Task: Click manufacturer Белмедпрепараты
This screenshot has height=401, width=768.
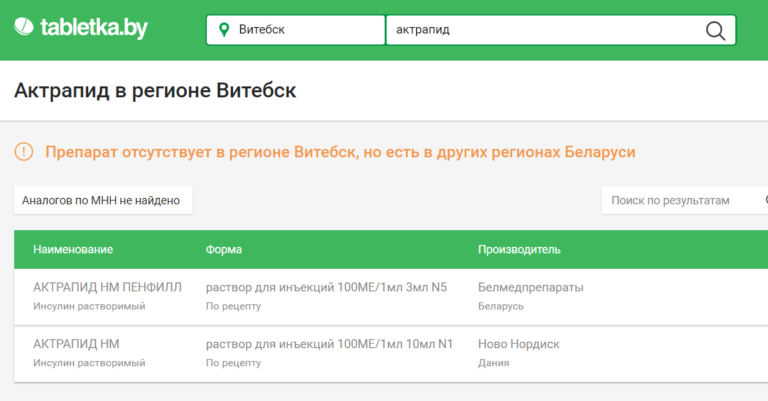Action: point(530,287)
